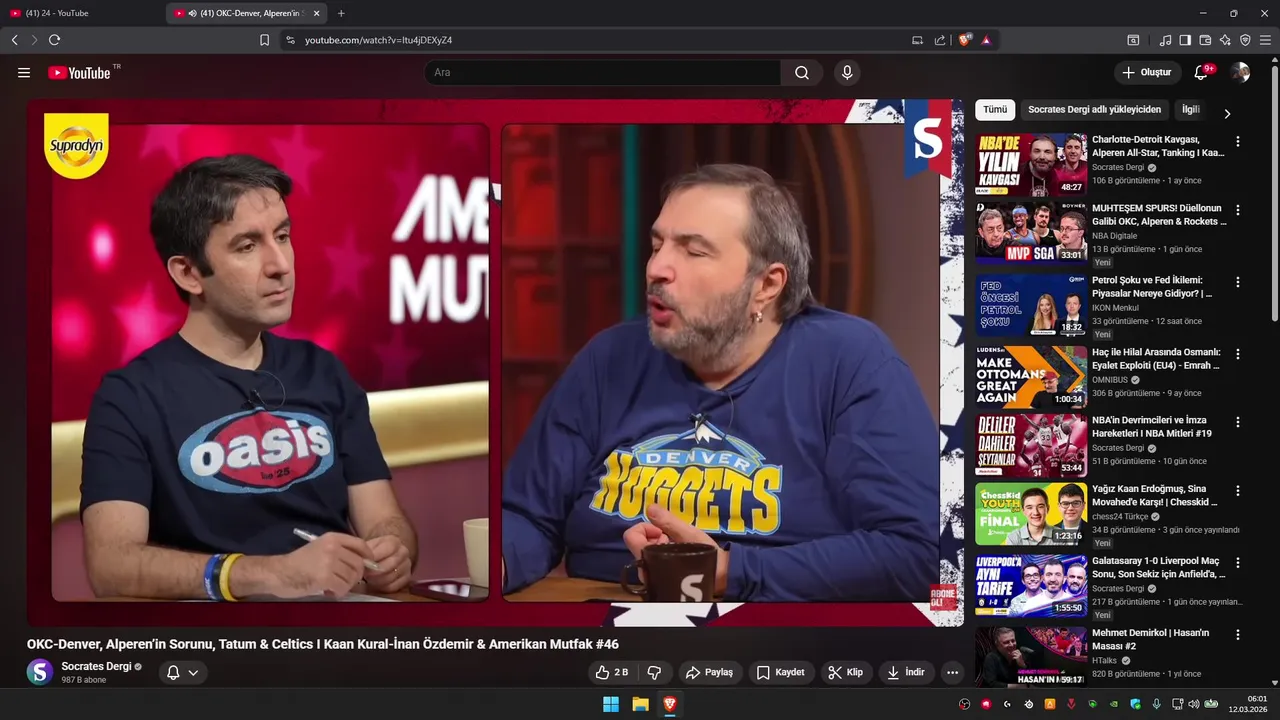Share this page from the address bar
The width and height of the screenshot is (1280, 720).
click(940, 40)
